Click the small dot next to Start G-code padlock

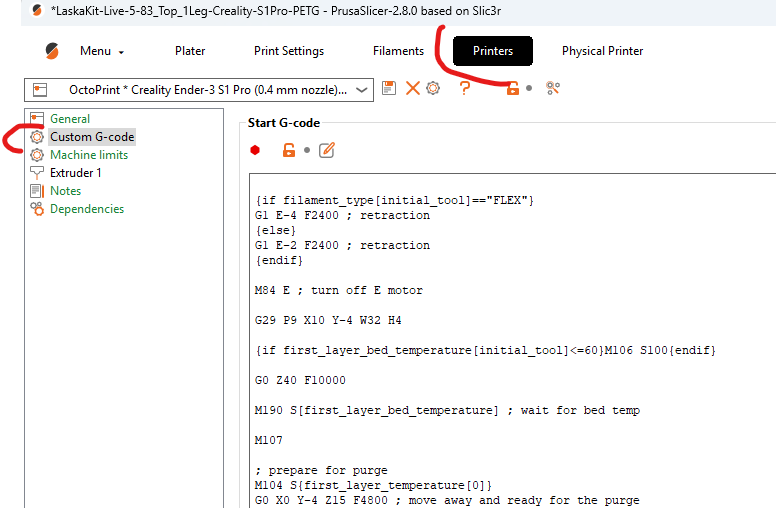click(x=307, y=151)
